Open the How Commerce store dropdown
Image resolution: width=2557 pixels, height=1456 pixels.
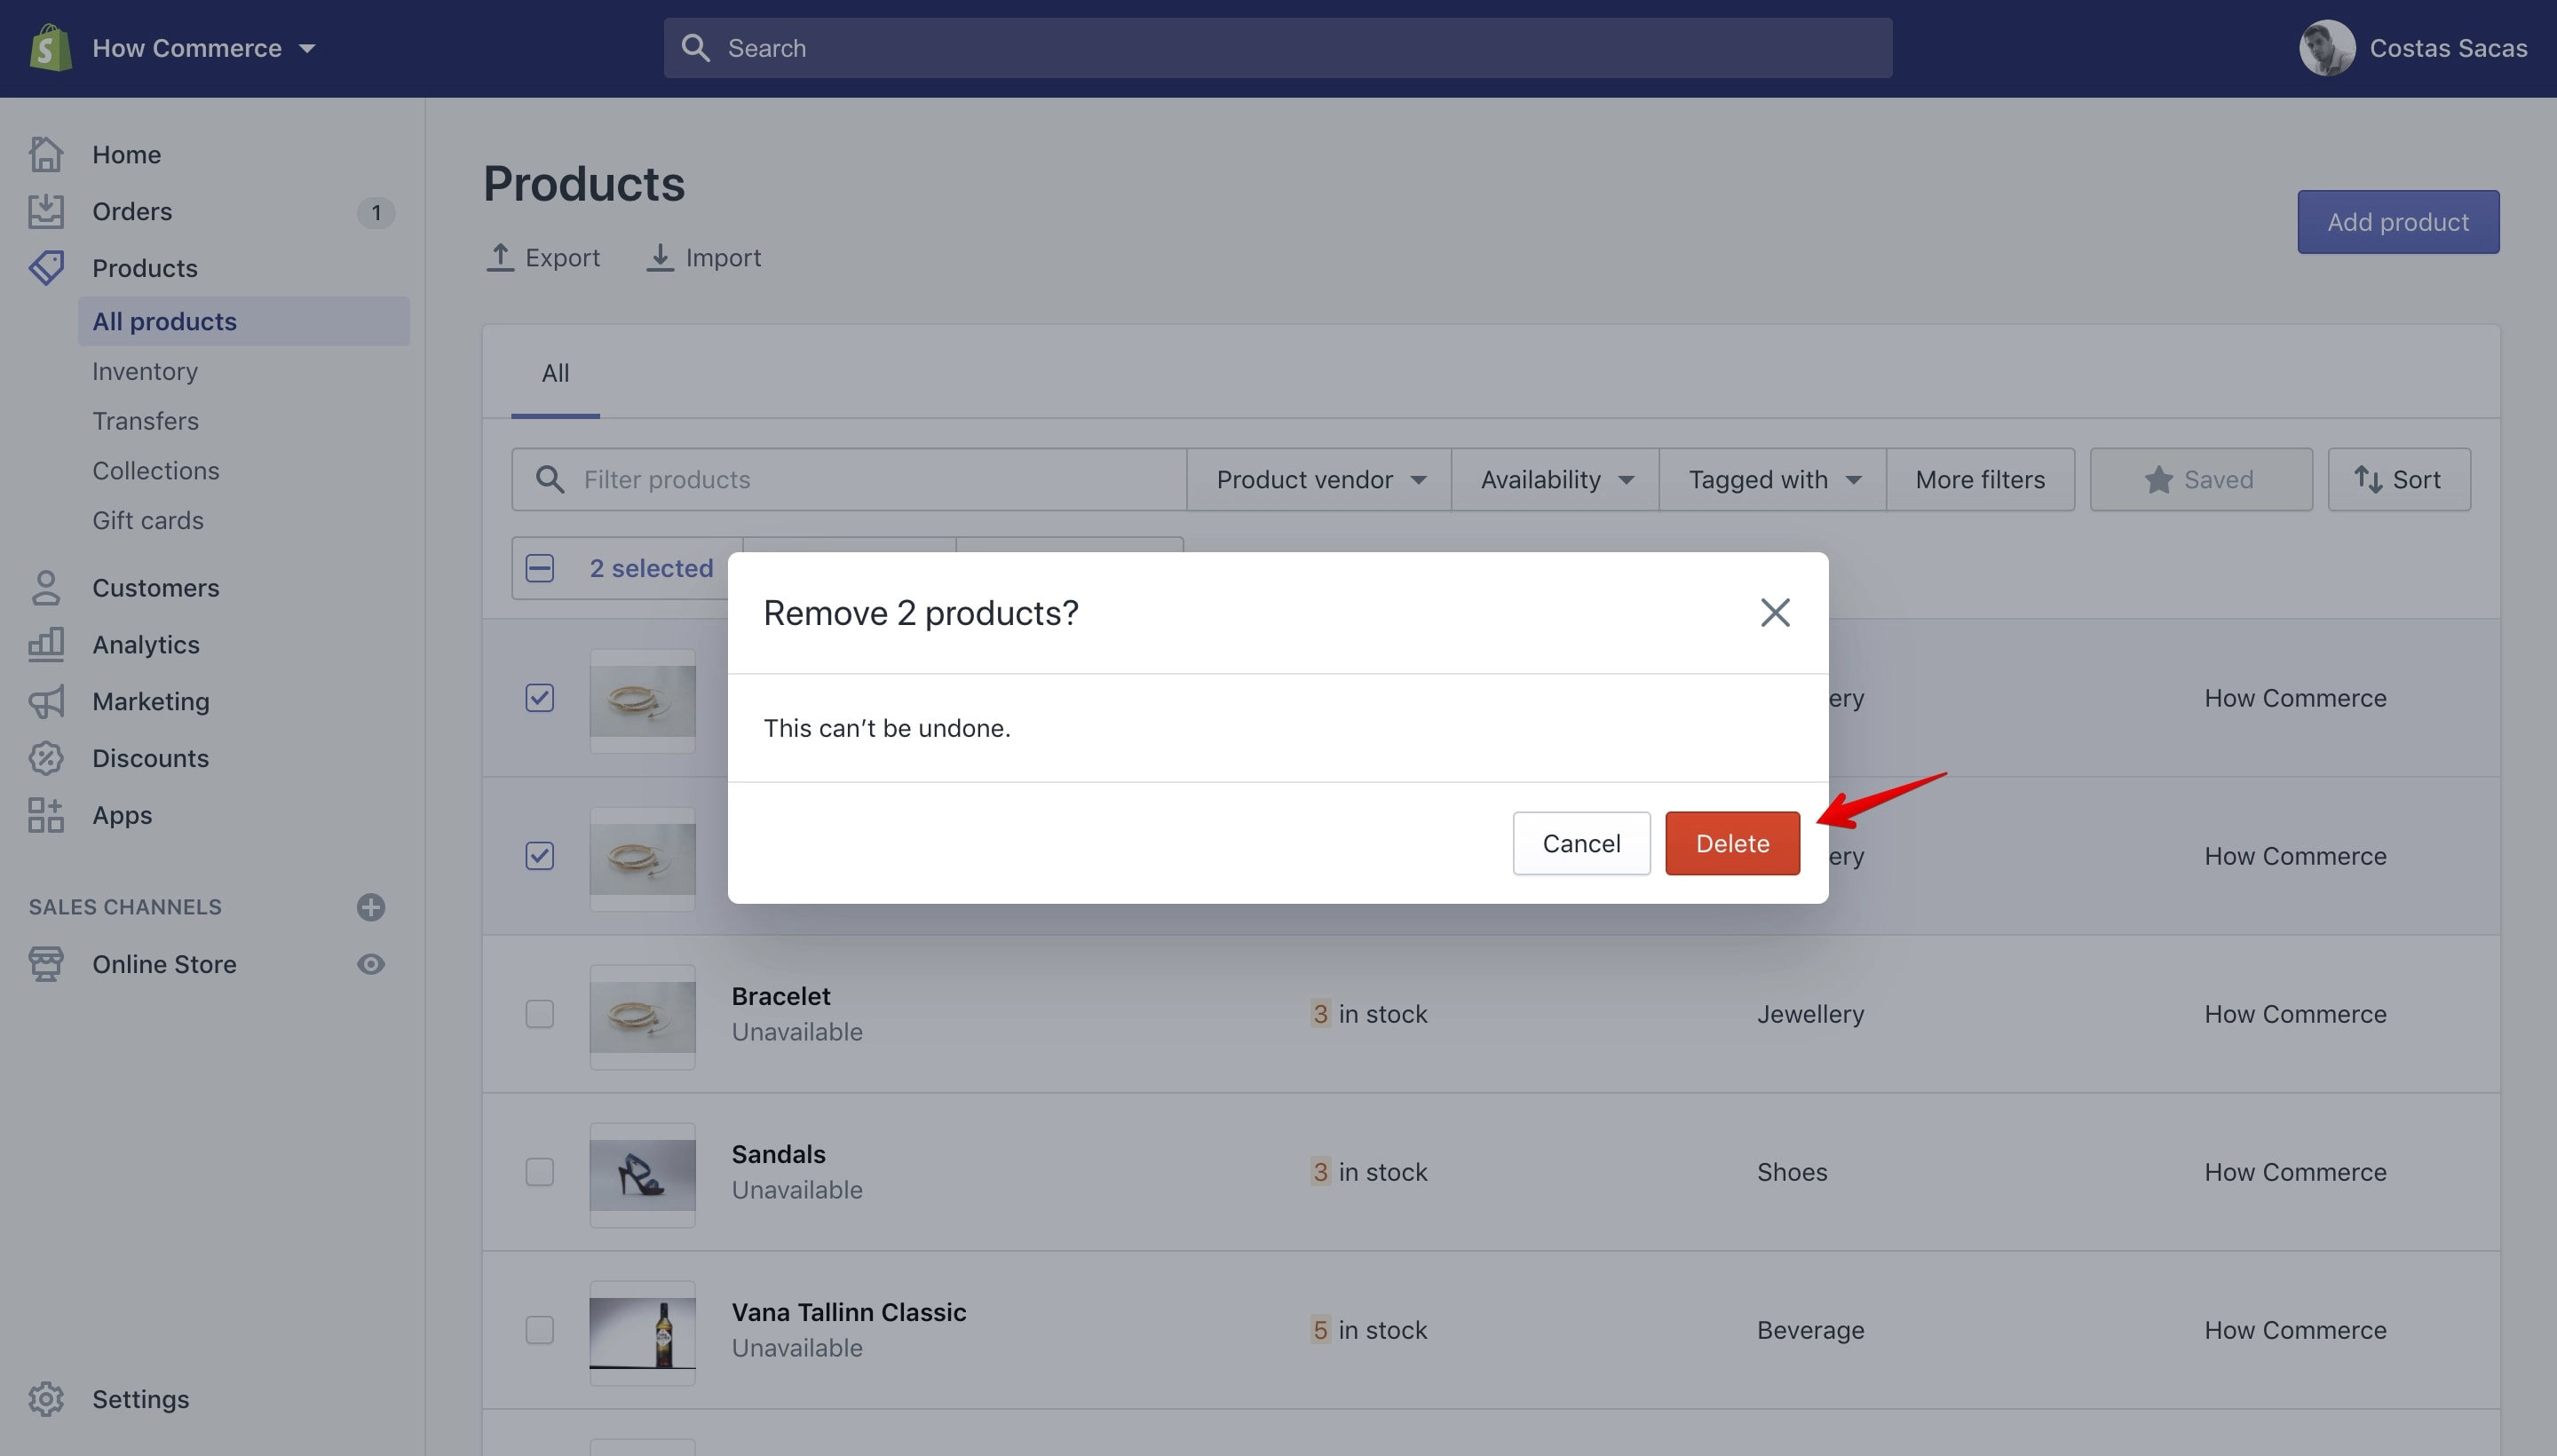[204, 48]
